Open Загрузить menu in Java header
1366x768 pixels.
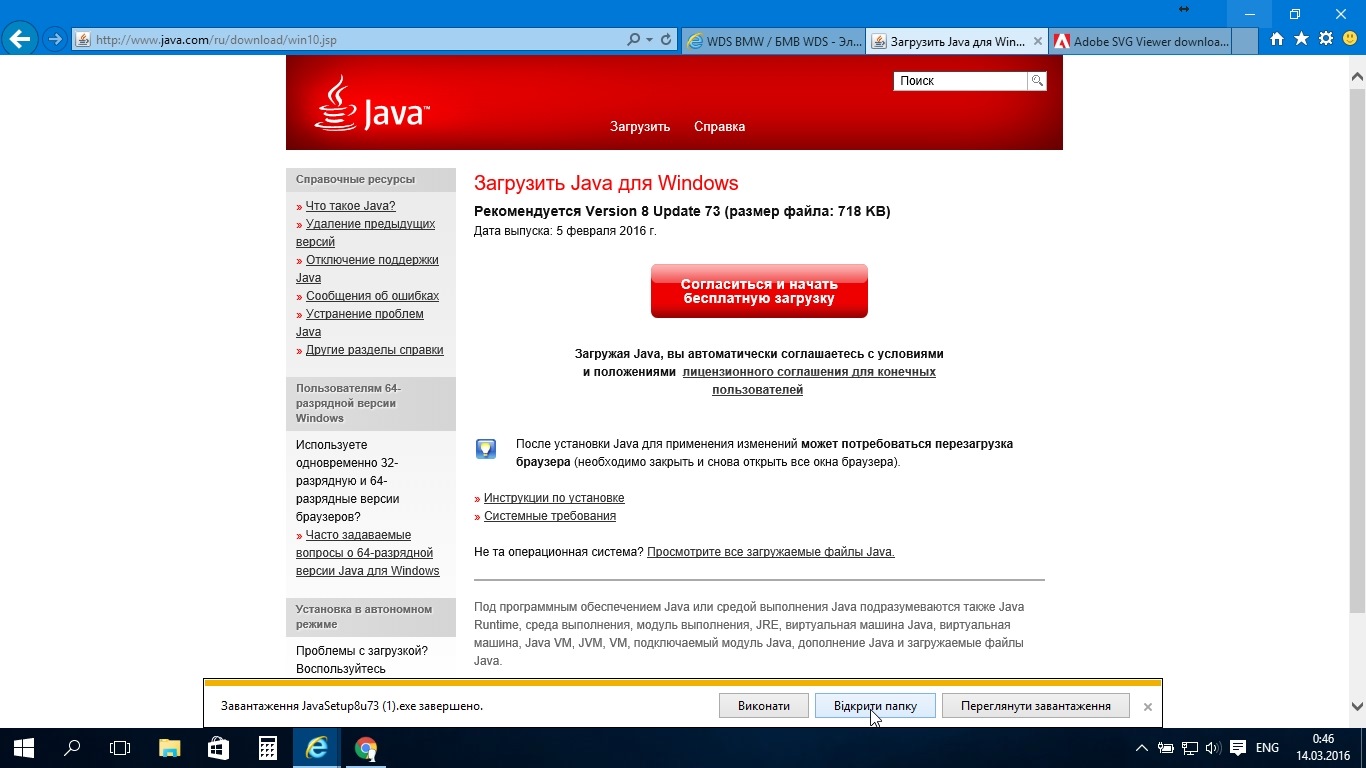(x=640, y=127)
